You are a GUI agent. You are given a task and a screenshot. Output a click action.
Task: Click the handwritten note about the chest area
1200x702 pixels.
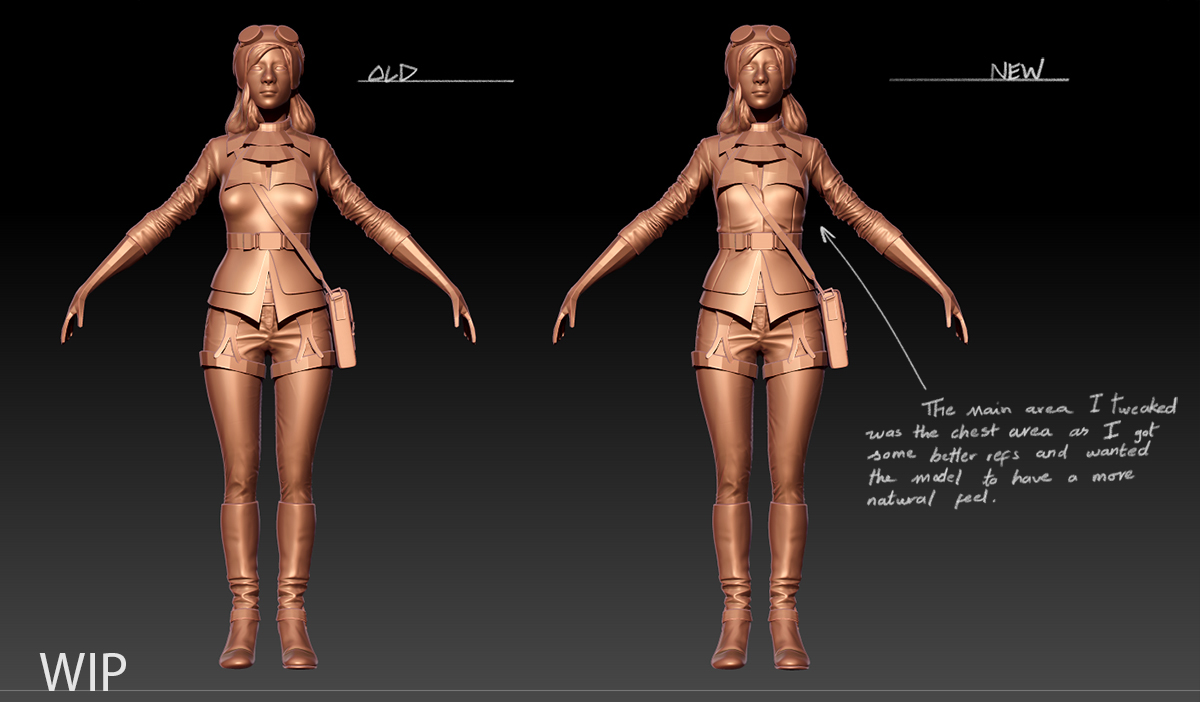[1022, 452]
